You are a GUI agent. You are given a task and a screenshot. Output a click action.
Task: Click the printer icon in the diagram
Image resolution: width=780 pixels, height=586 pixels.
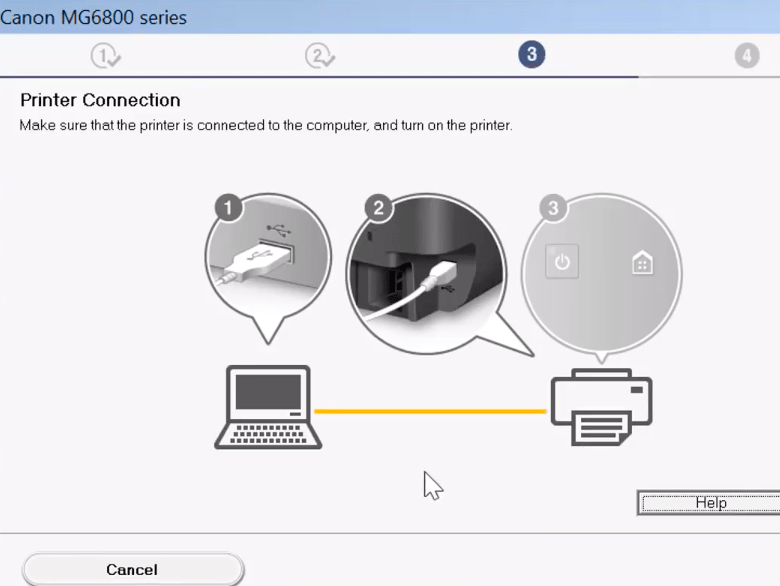tap(601, 406)
